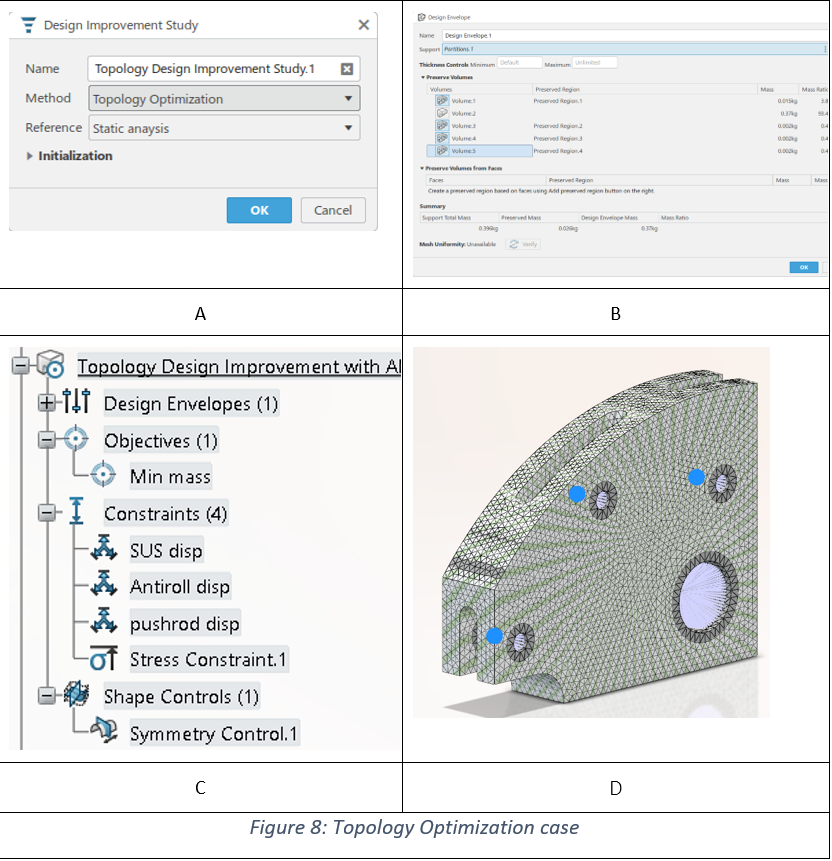Screen dimensions: 832x861
Task: Click the Volumes column header
Action: 479,90
